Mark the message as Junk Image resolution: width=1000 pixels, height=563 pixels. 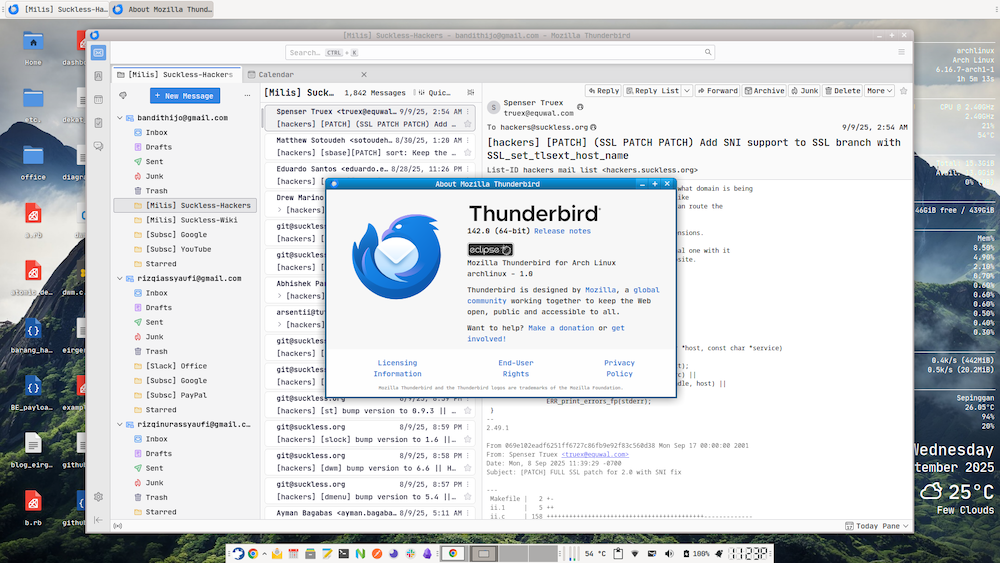click(805, 91)
